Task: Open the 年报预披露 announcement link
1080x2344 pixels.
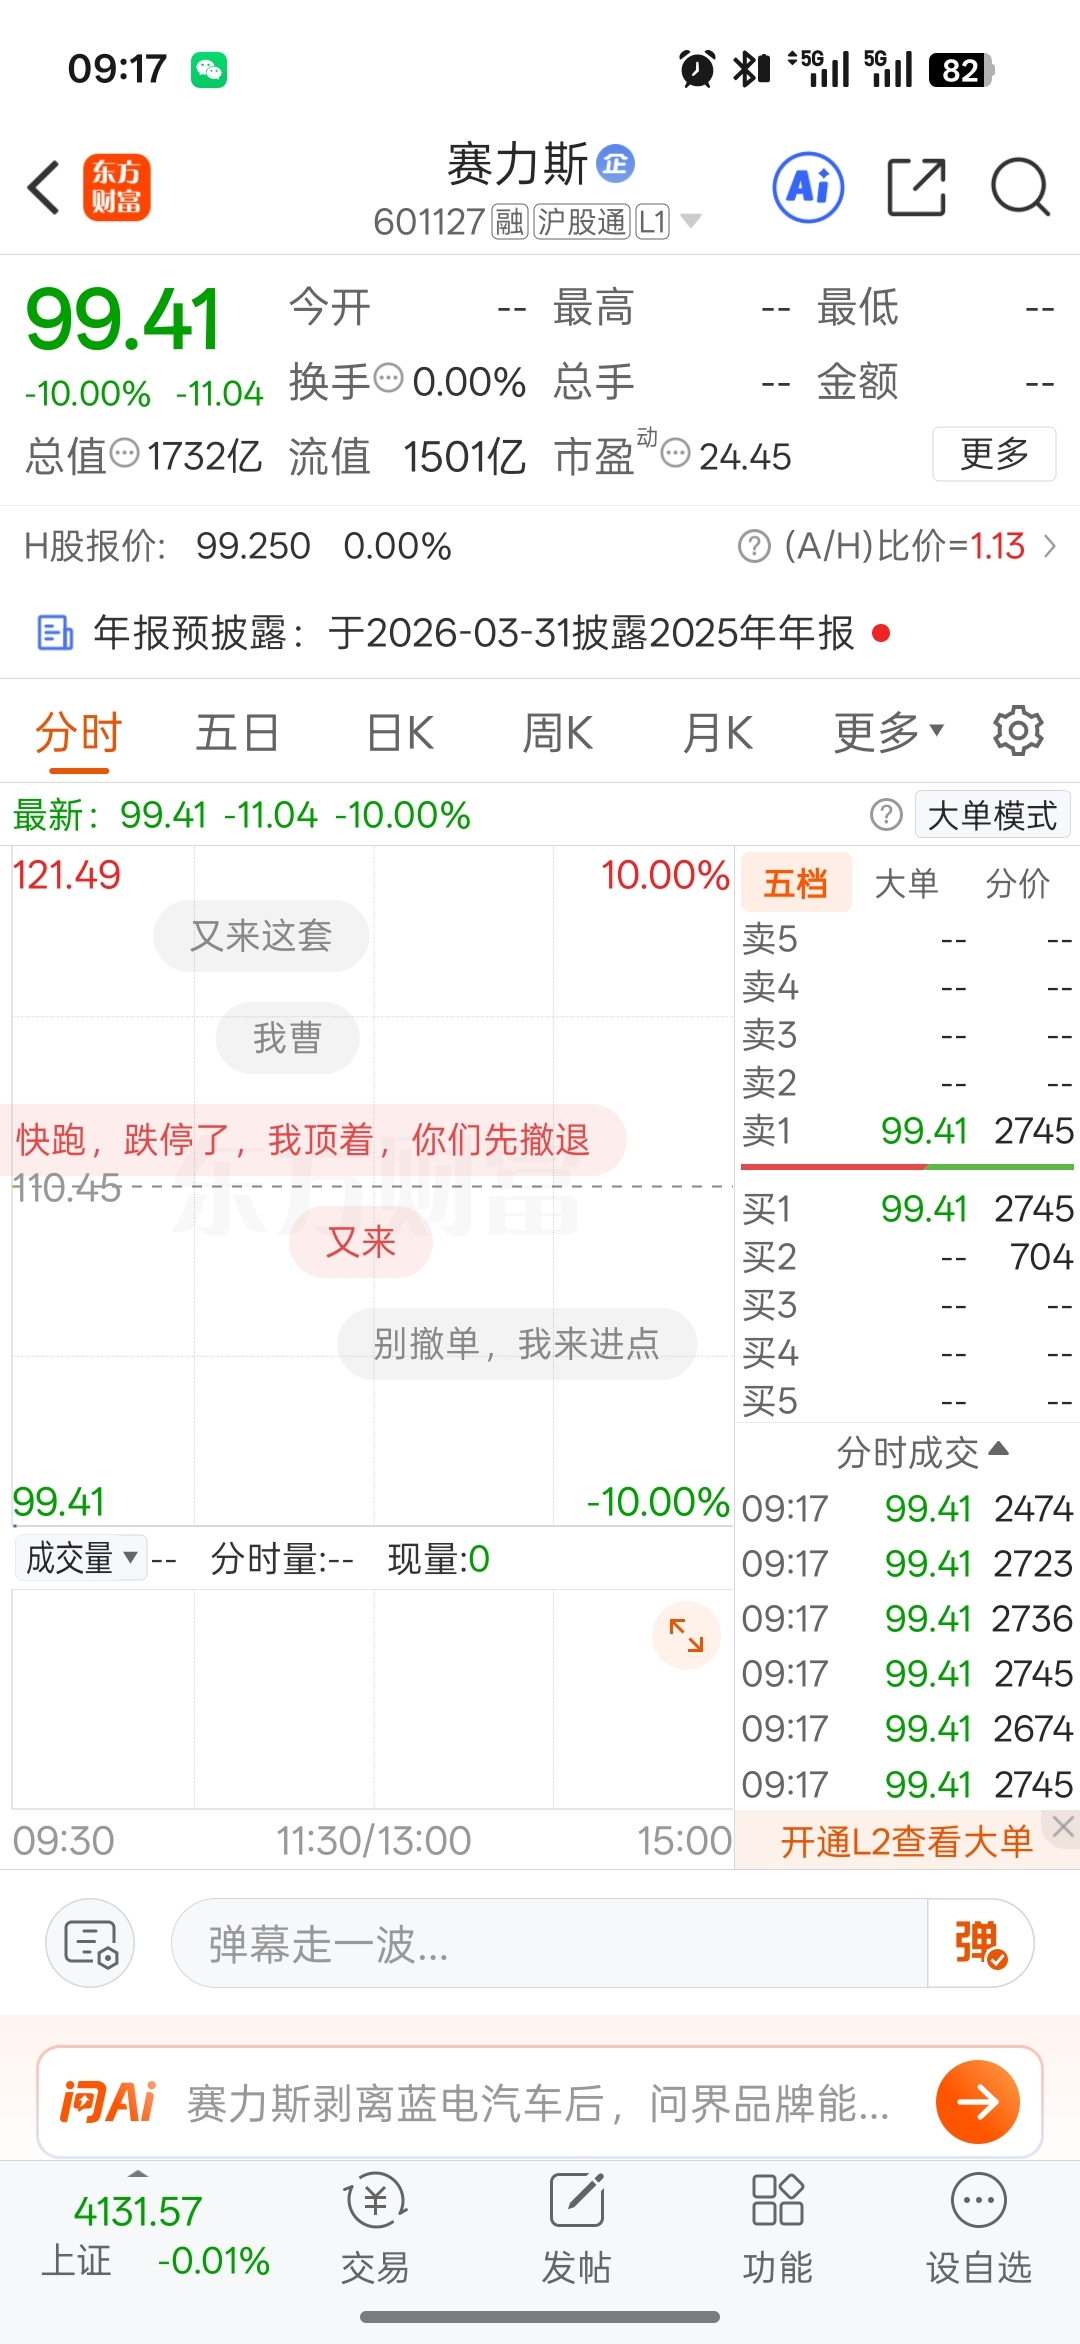Action: (474, 633)
